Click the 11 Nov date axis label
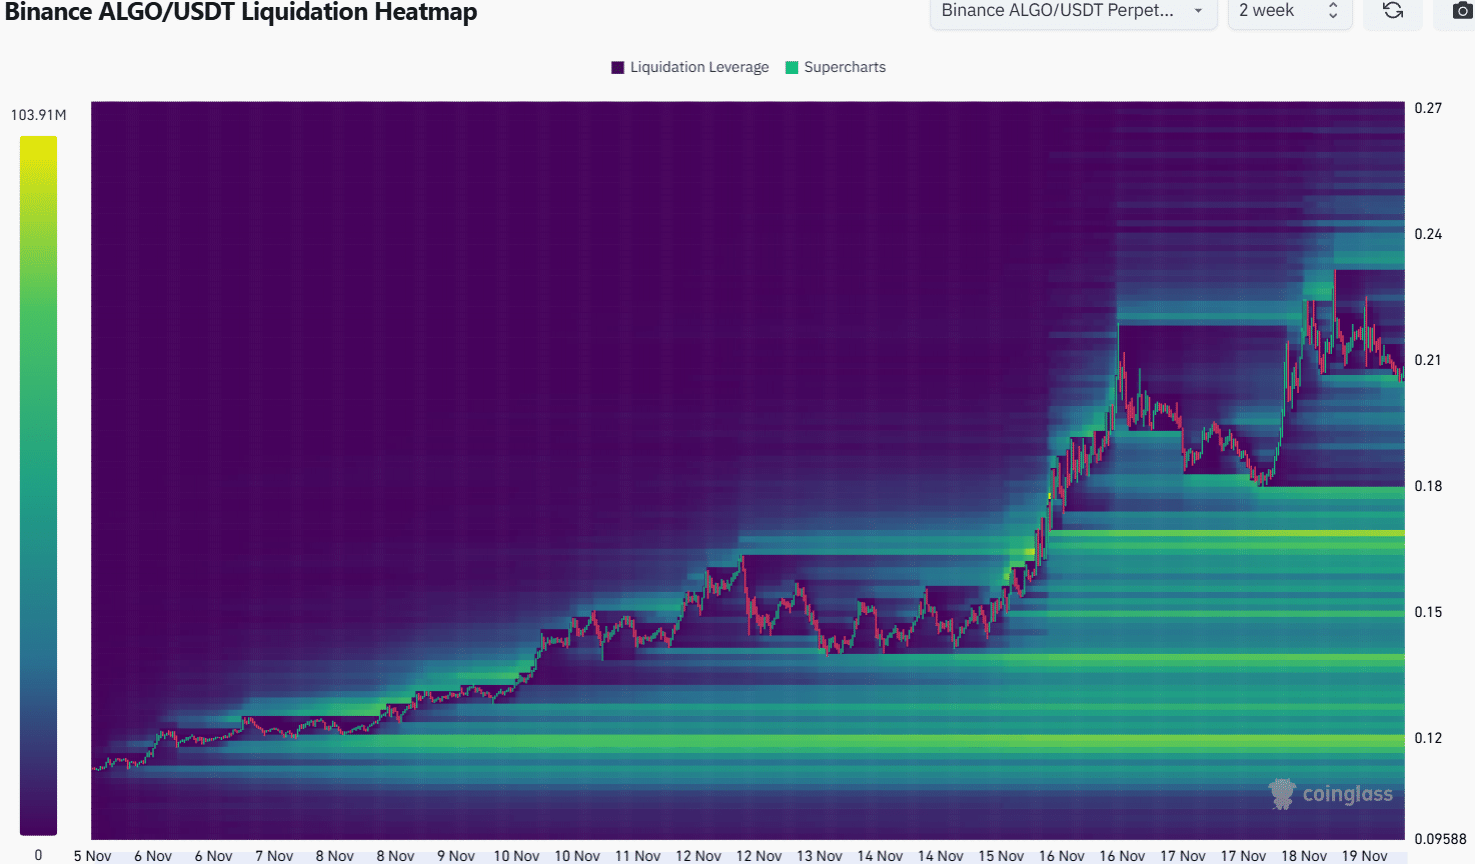This screenshot has width=1475, height=864. tap(638, 856)
